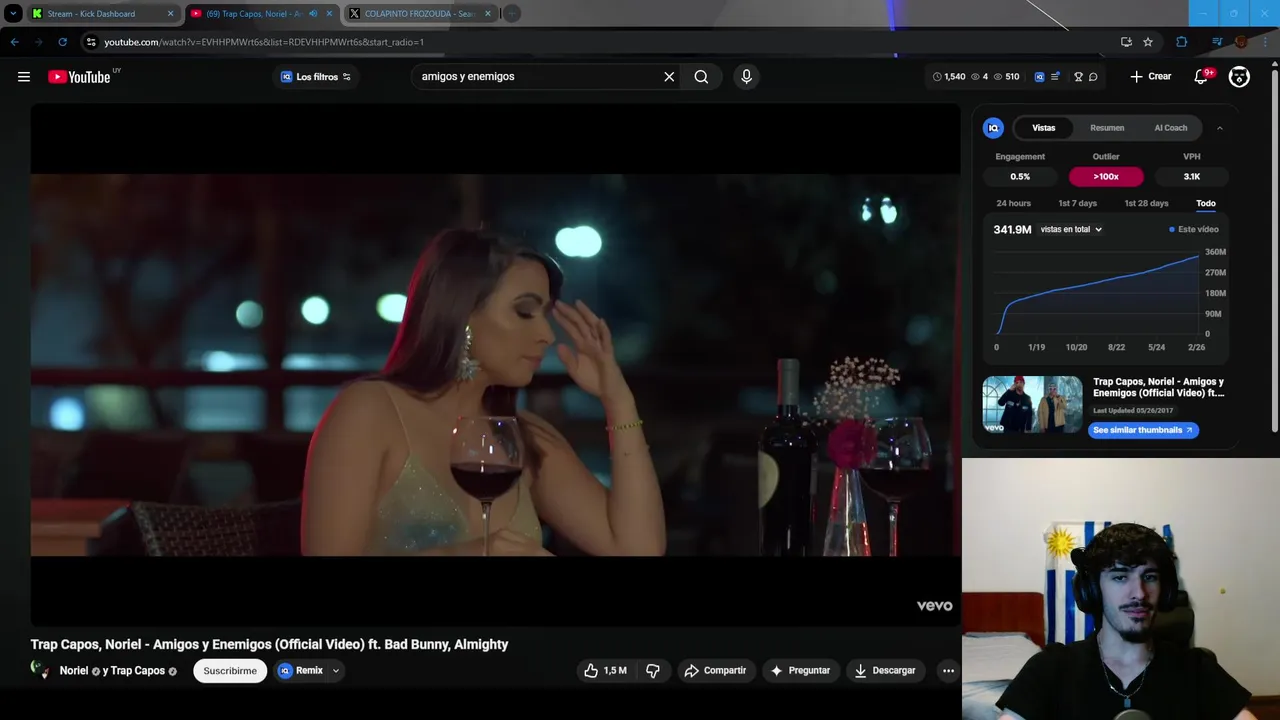Open the Noriel channel name link
The width and height of the screenshot is (1280, 720).
pos(74,671)
